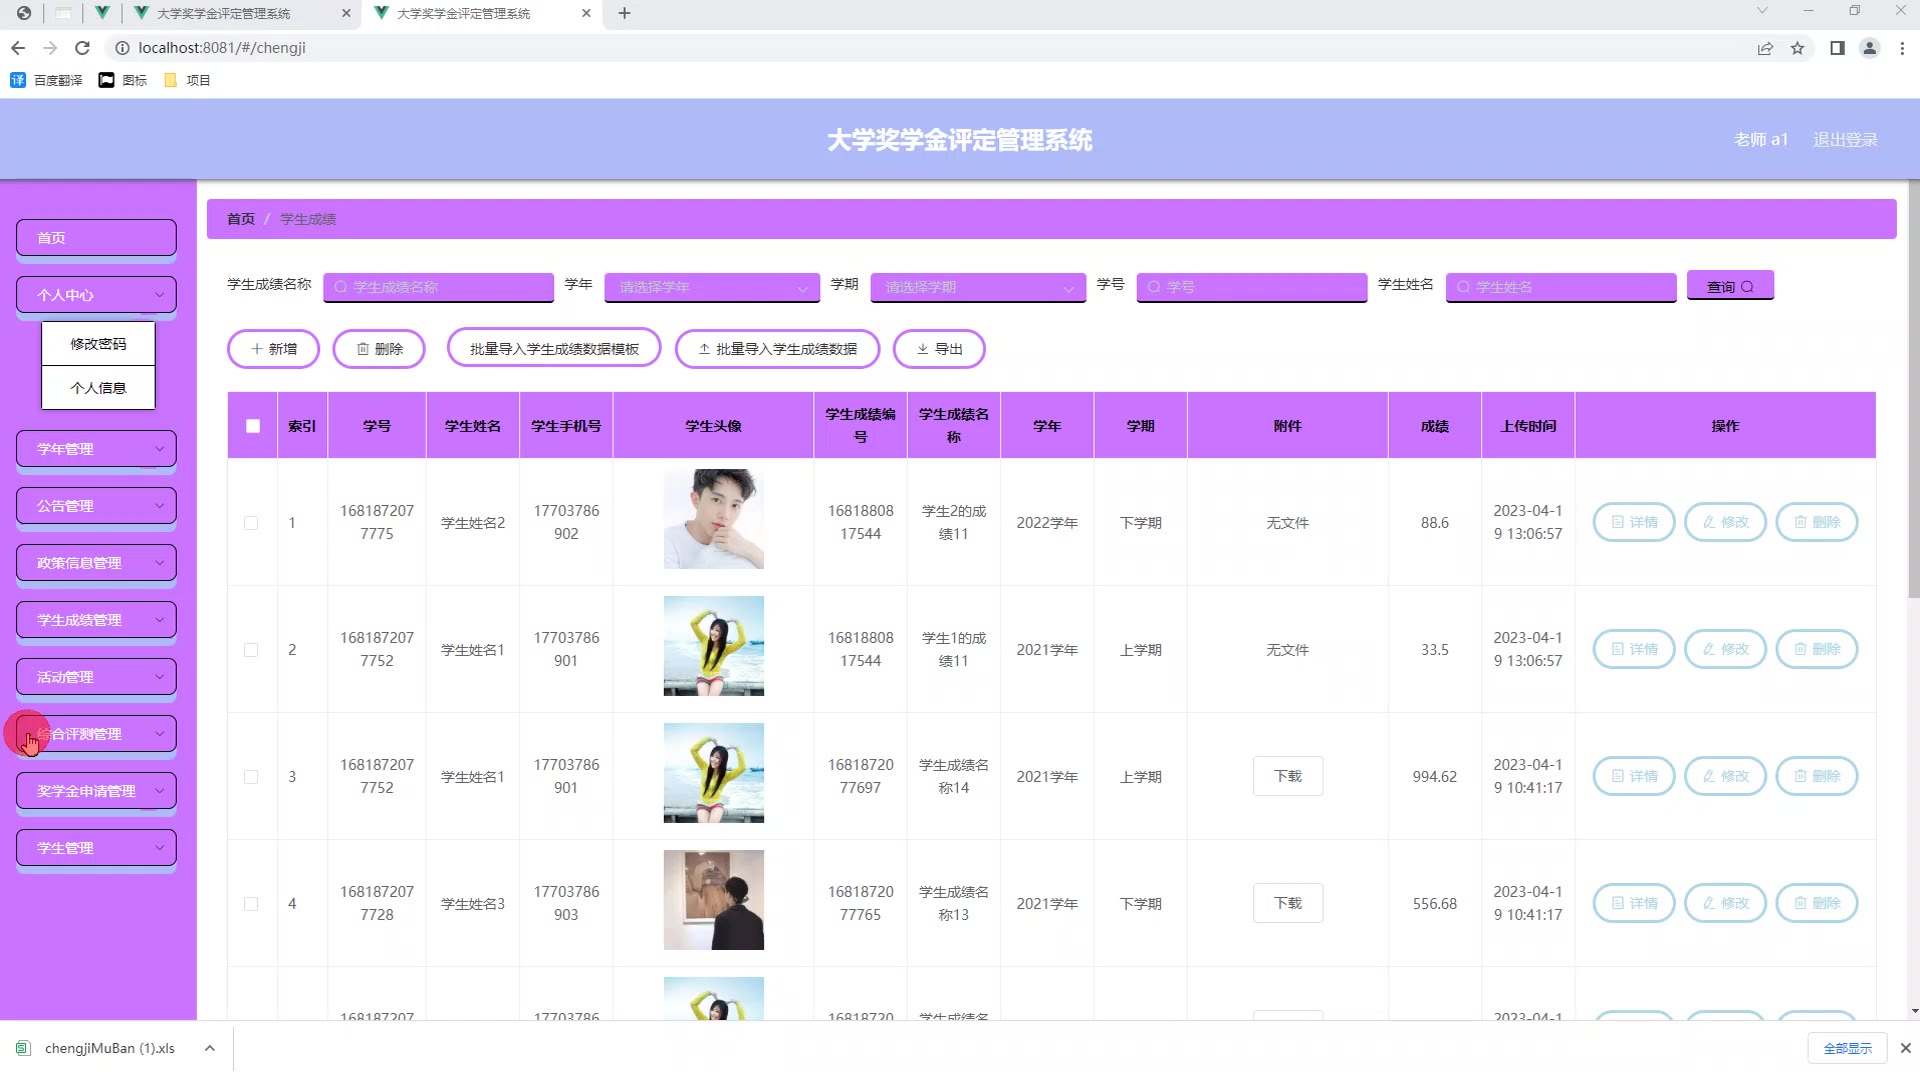Viewport: 1920px width, 1072px height.
Task: Click the browser reload page icon
Action: pos(83,48)
